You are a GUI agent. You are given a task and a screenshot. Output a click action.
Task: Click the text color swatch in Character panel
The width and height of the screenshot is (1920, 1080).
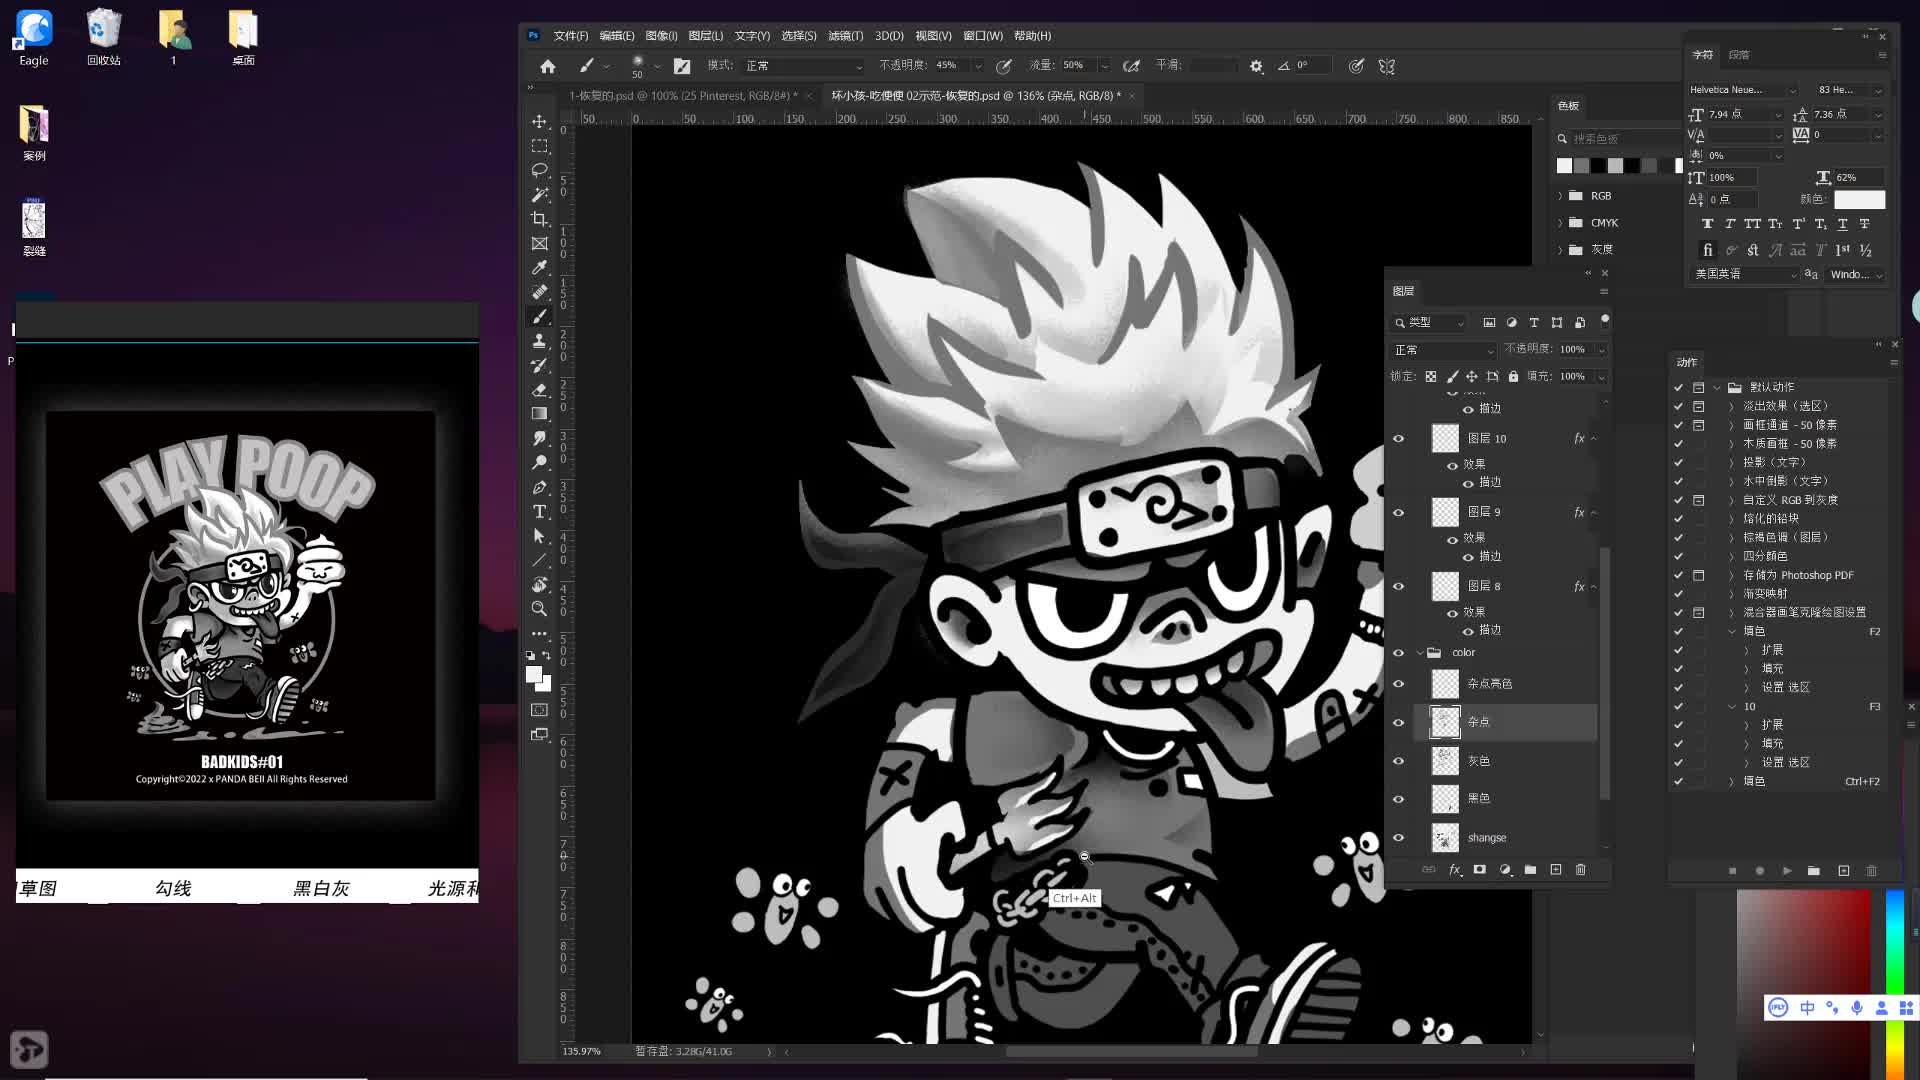coord(1859,200)
